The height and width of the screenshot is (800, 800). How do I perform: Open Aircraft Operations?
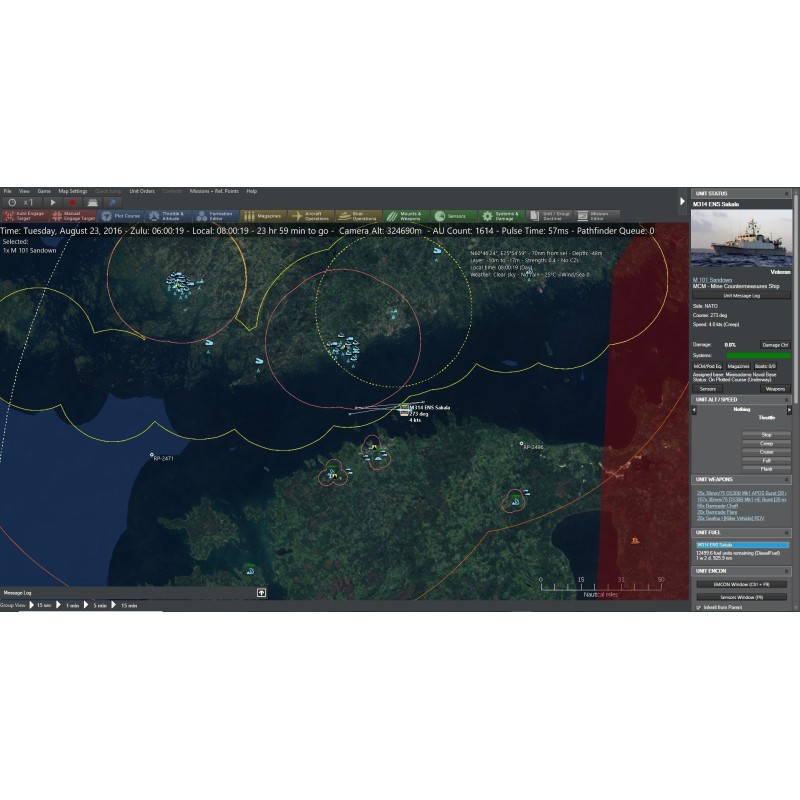point(311,215)
